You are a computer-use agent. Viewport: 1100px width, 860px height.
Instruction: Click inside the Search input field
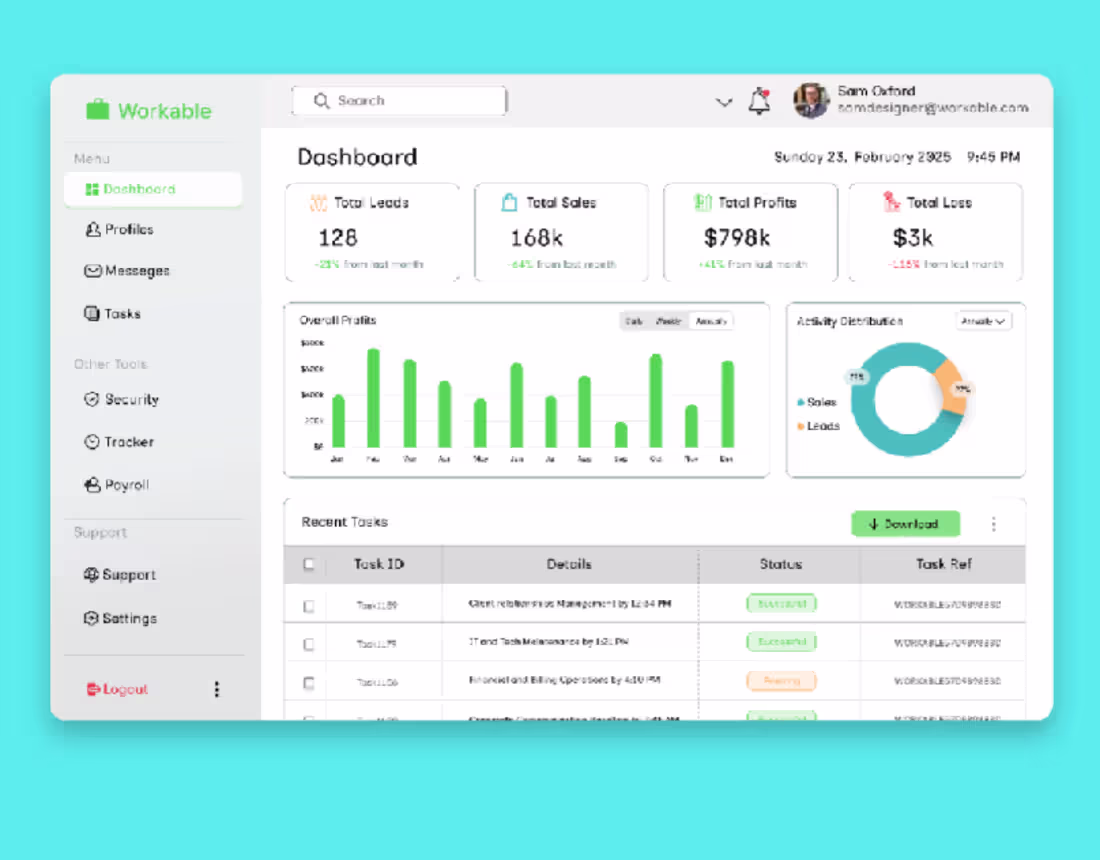(398, 101)
